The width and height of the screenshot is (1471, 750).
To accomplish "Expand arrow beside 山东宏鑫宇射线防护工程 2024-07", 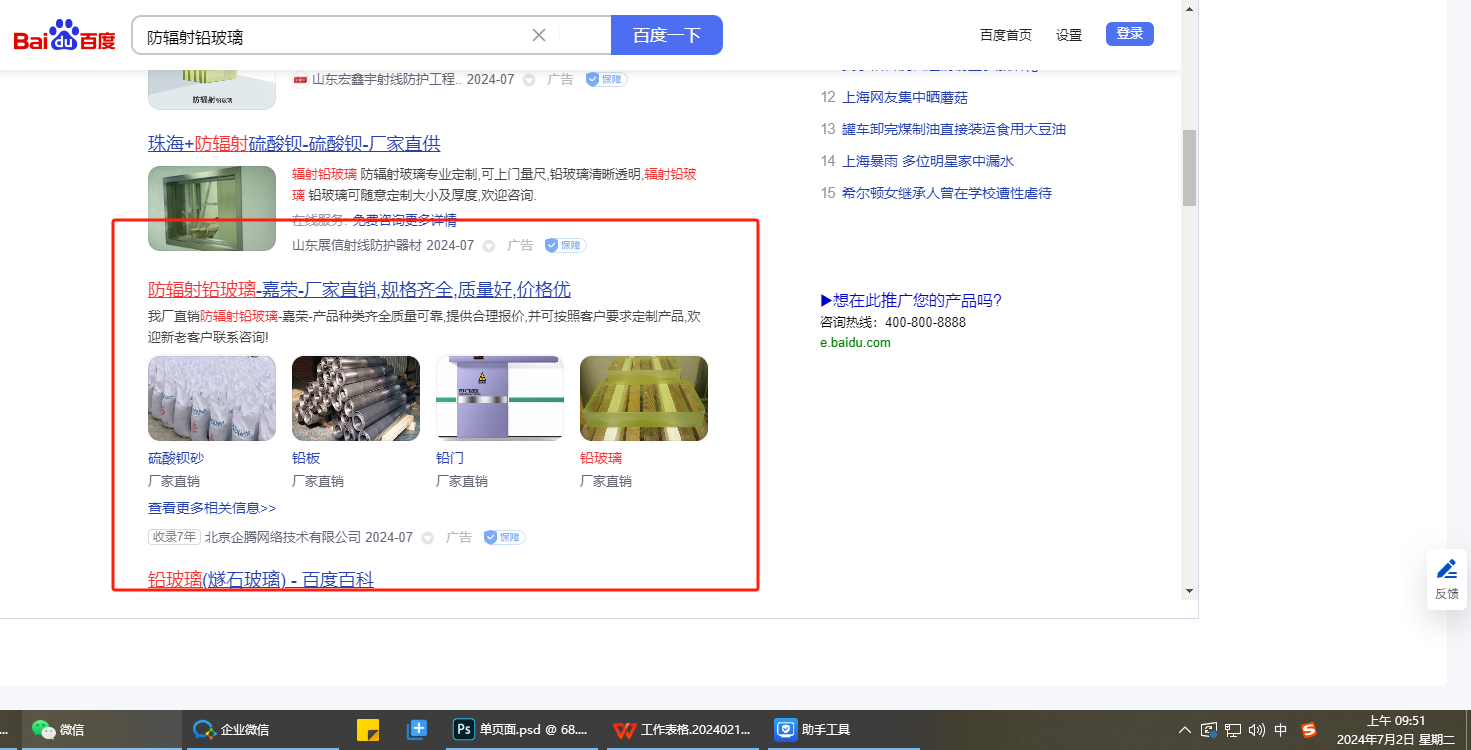I will coord(529,80).
